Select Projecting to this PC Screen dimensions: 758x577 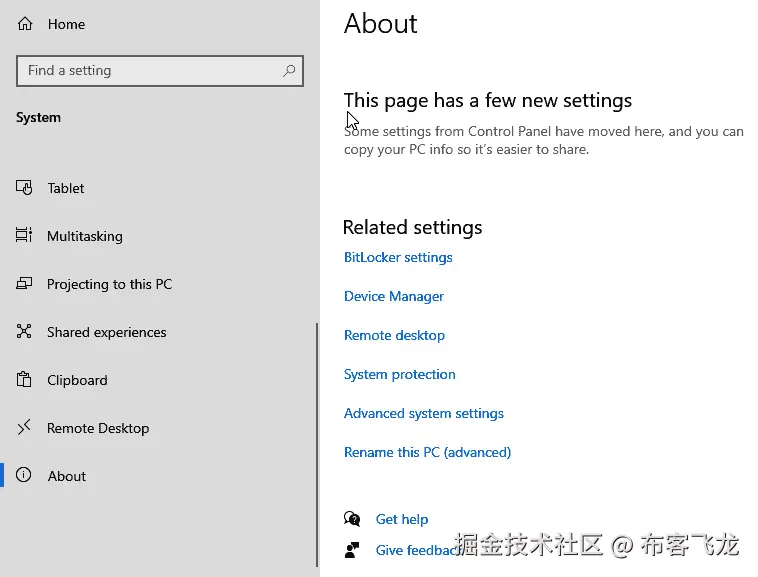click(x=160, y=284)
